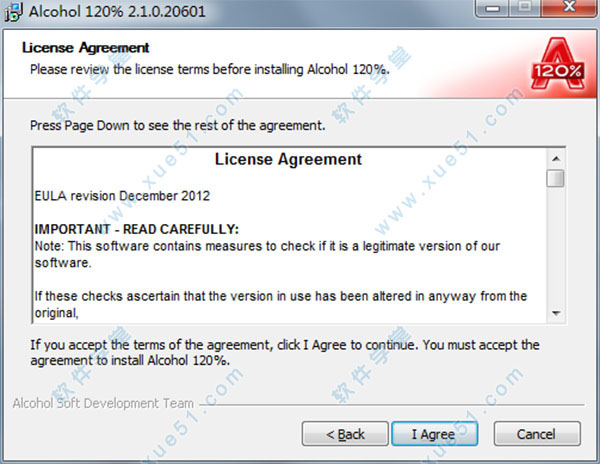The height and width of the screenshot is (464, 600).
Task: Return to previous step with Back button
Action: [345, 434]
